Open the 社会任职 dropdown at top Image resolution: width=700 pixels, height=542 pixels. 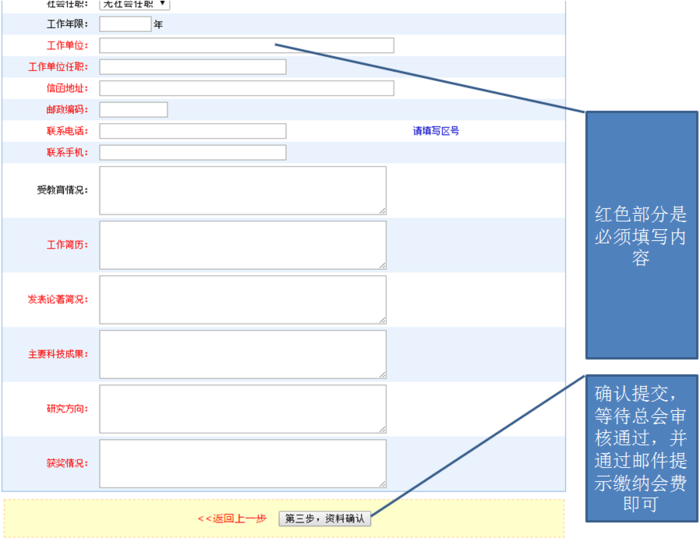coord(134,4)
